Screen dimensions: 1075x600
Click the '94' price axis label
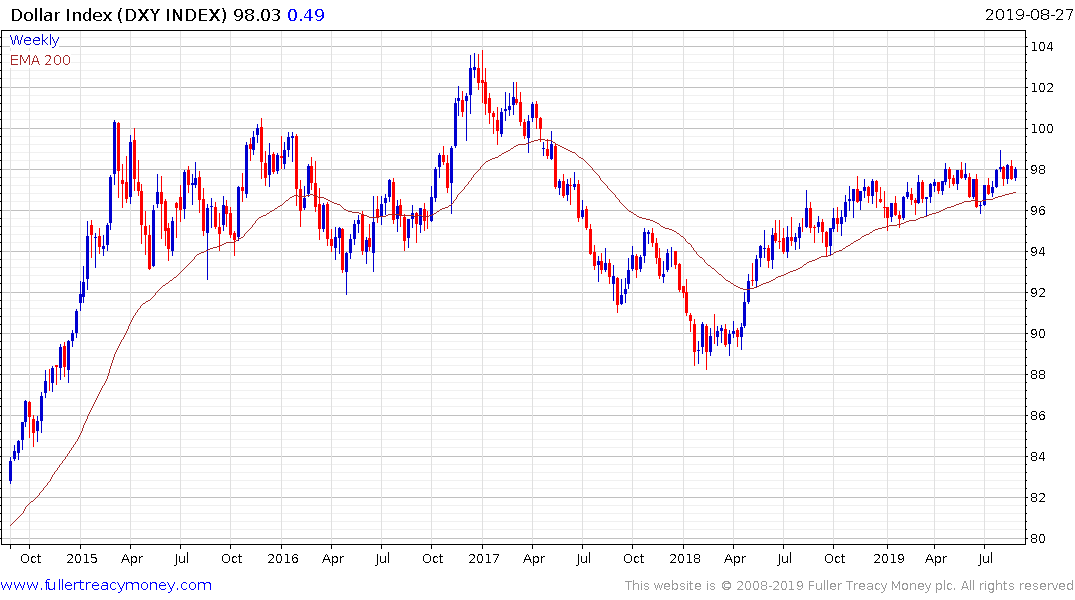pos(1039,252)
